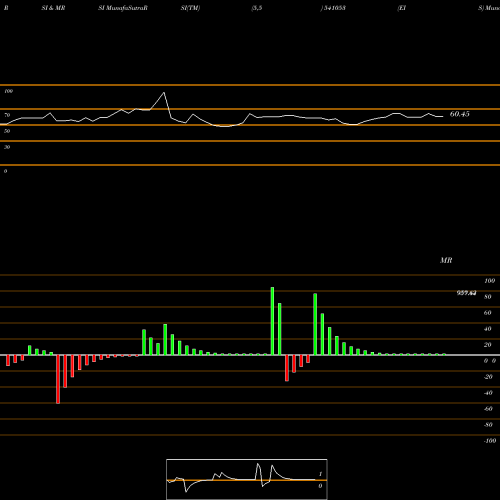The image size is (500, 500).
Task: Click the SI & MR header text
Action: (x=53, y=8)
